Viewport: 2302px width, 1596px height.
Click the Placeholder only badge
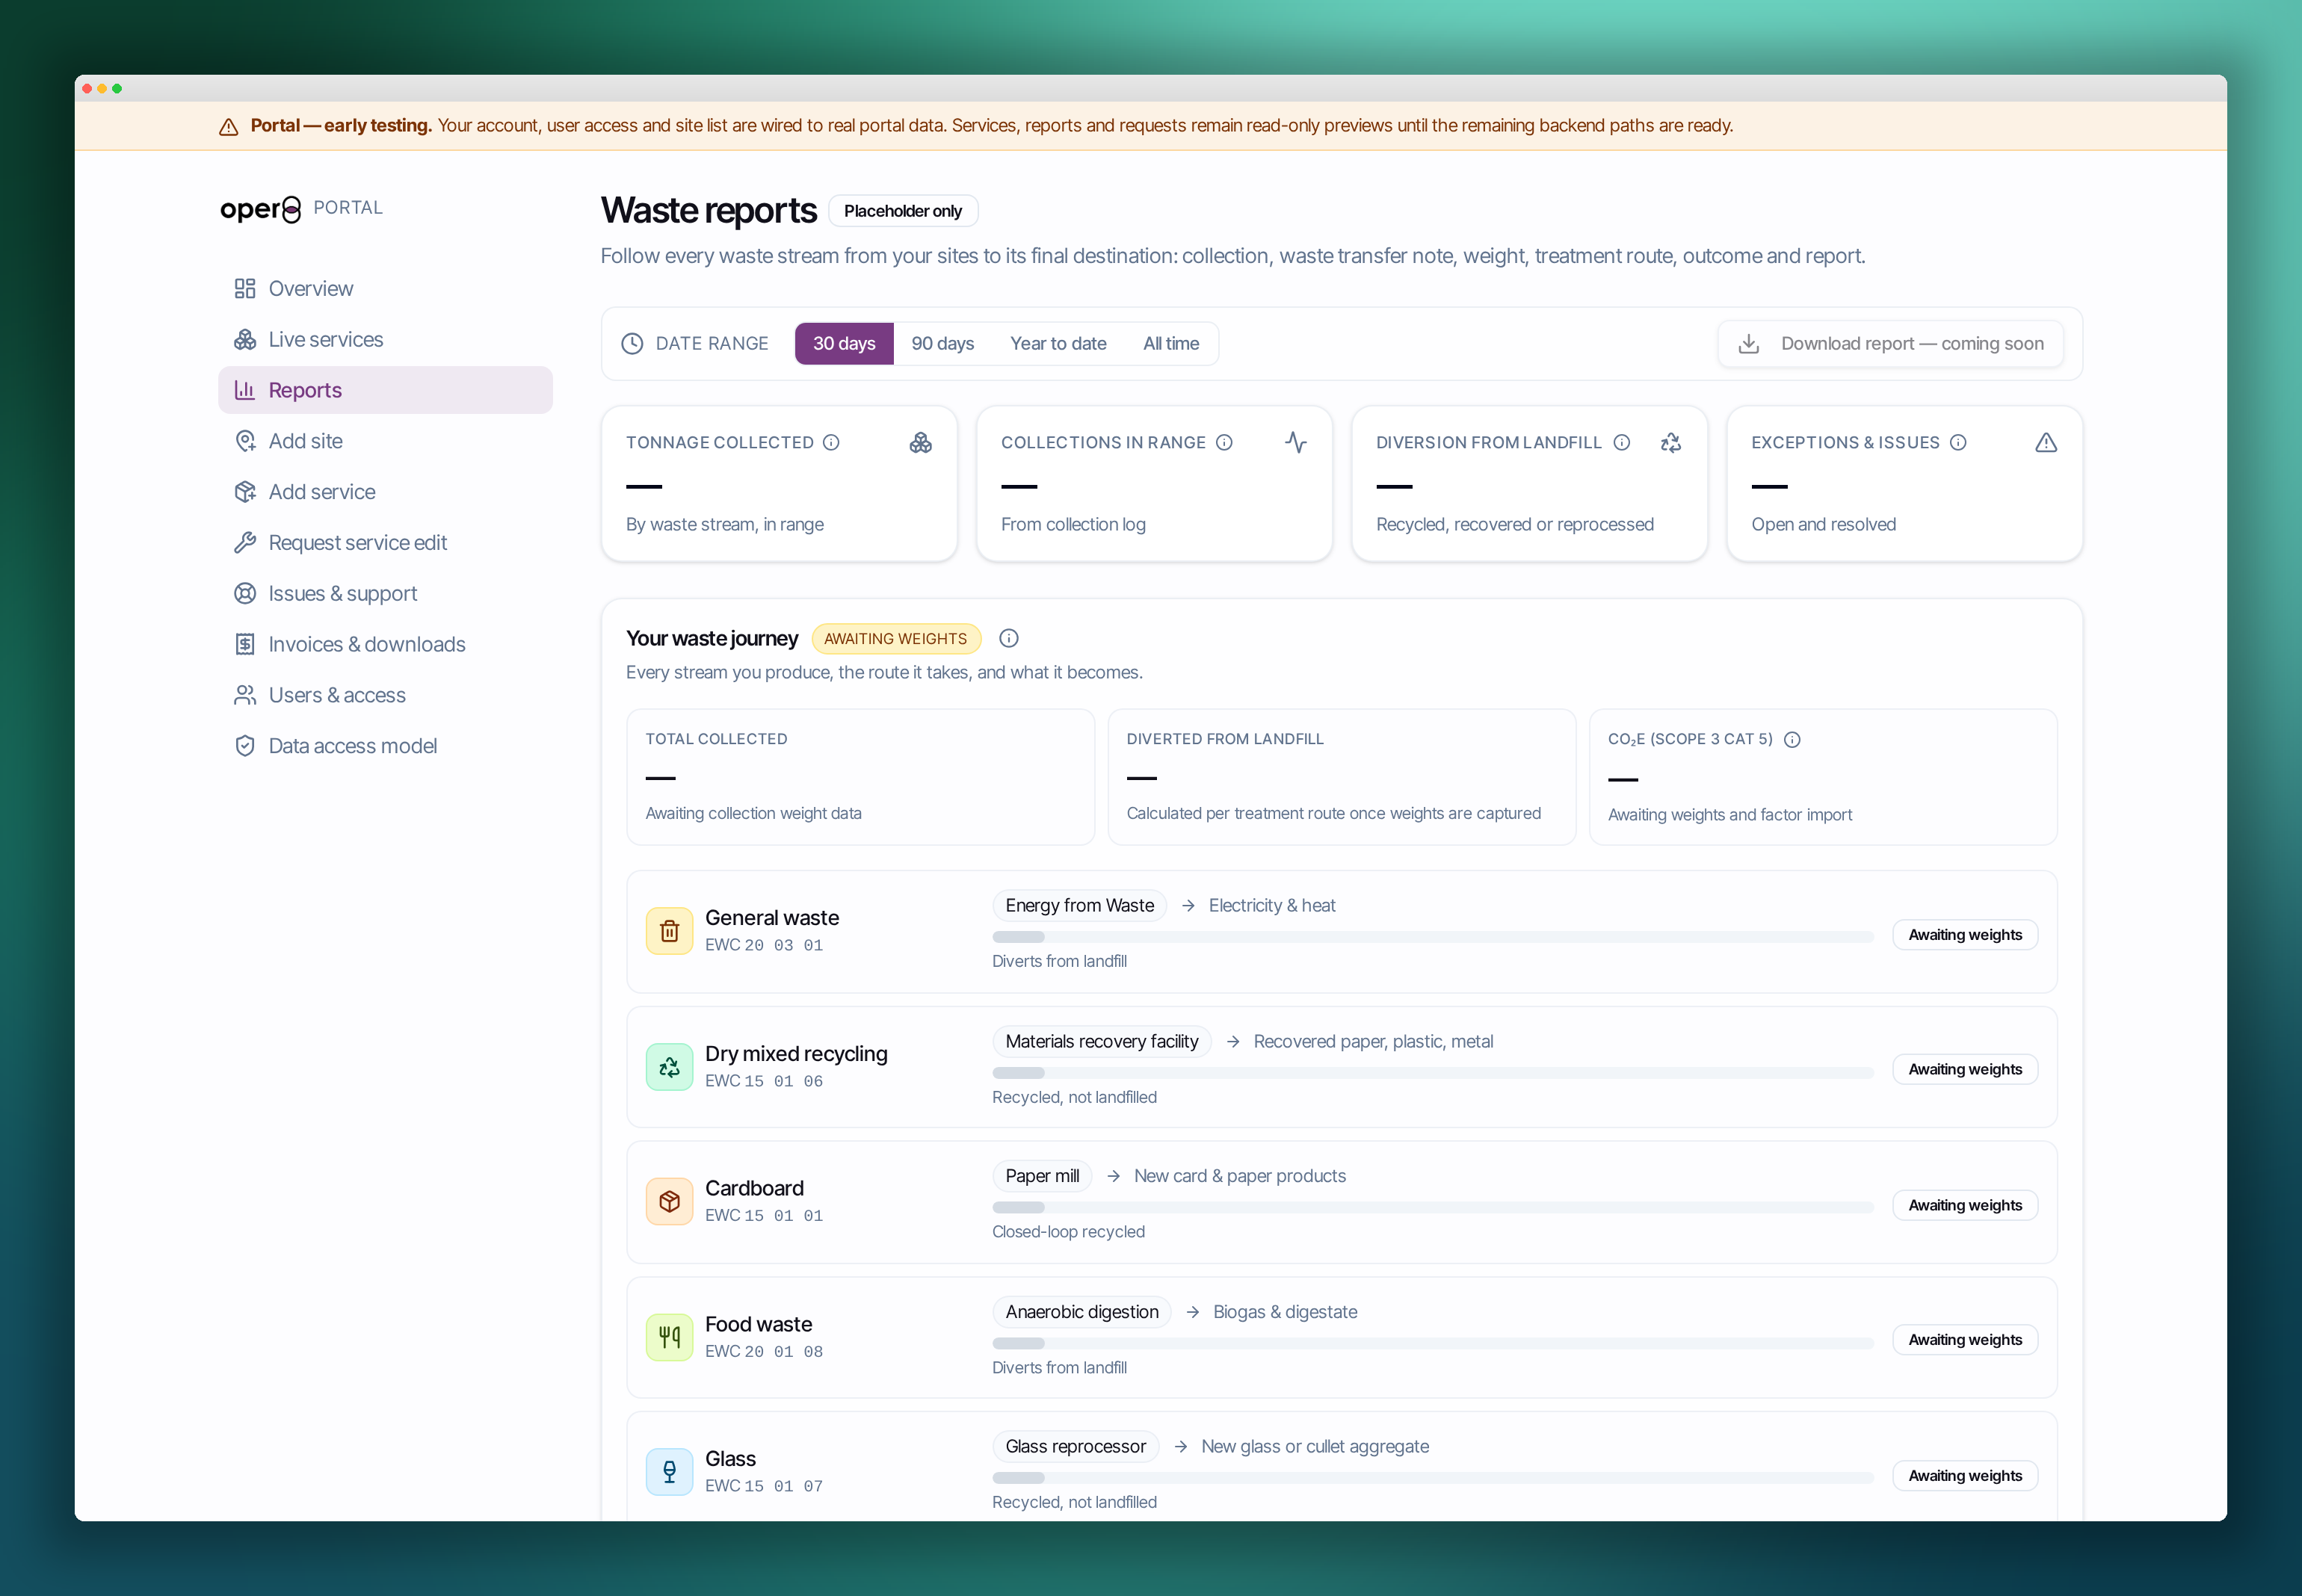903,211
